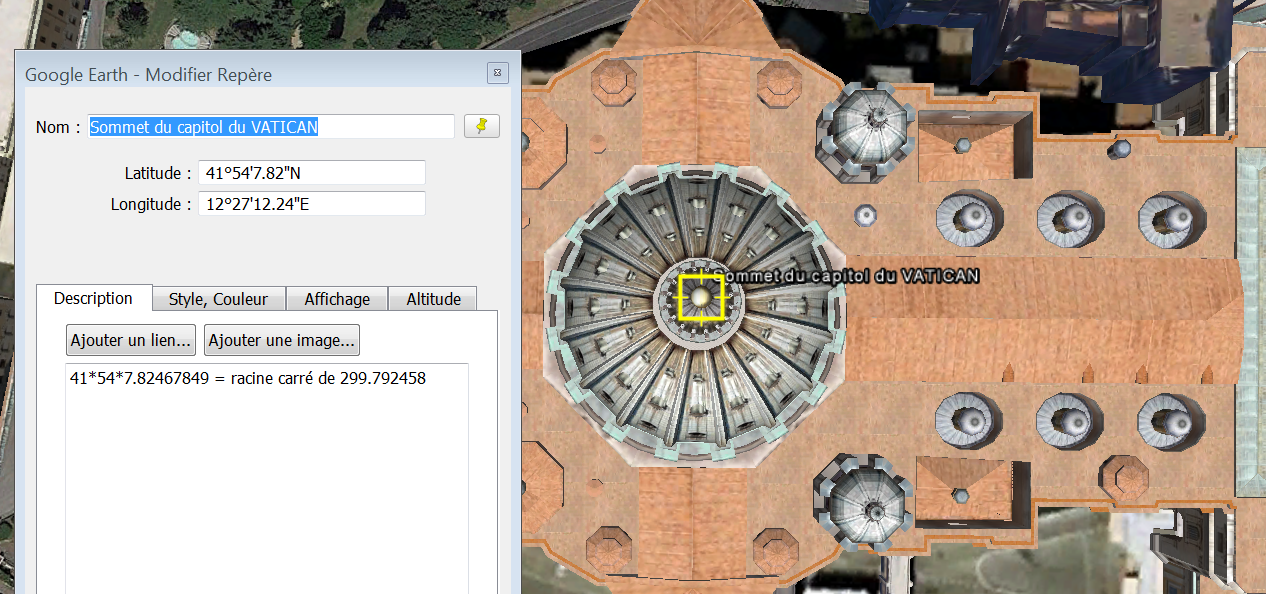Image resolution: width=1266 pixels, height=594 pixels.
Task: Switch to the Description tab
Action: 93,298
